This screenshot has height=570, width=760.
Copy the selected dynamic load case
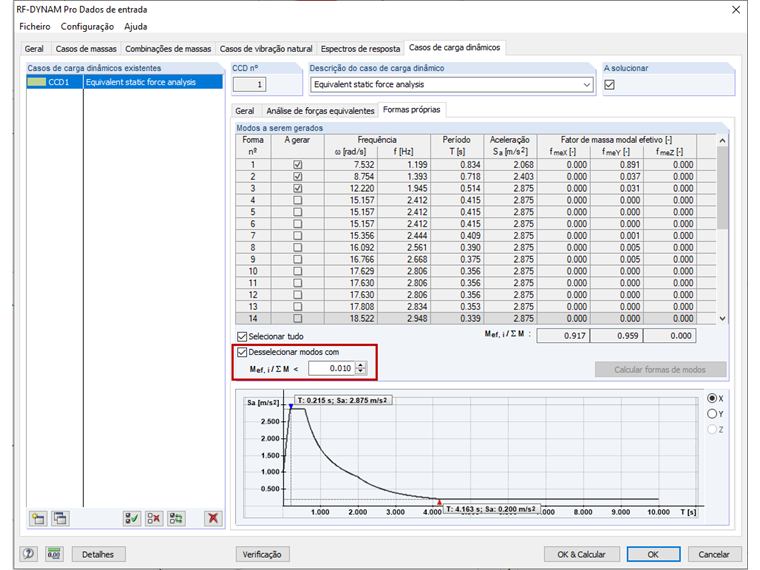(60, 519)
